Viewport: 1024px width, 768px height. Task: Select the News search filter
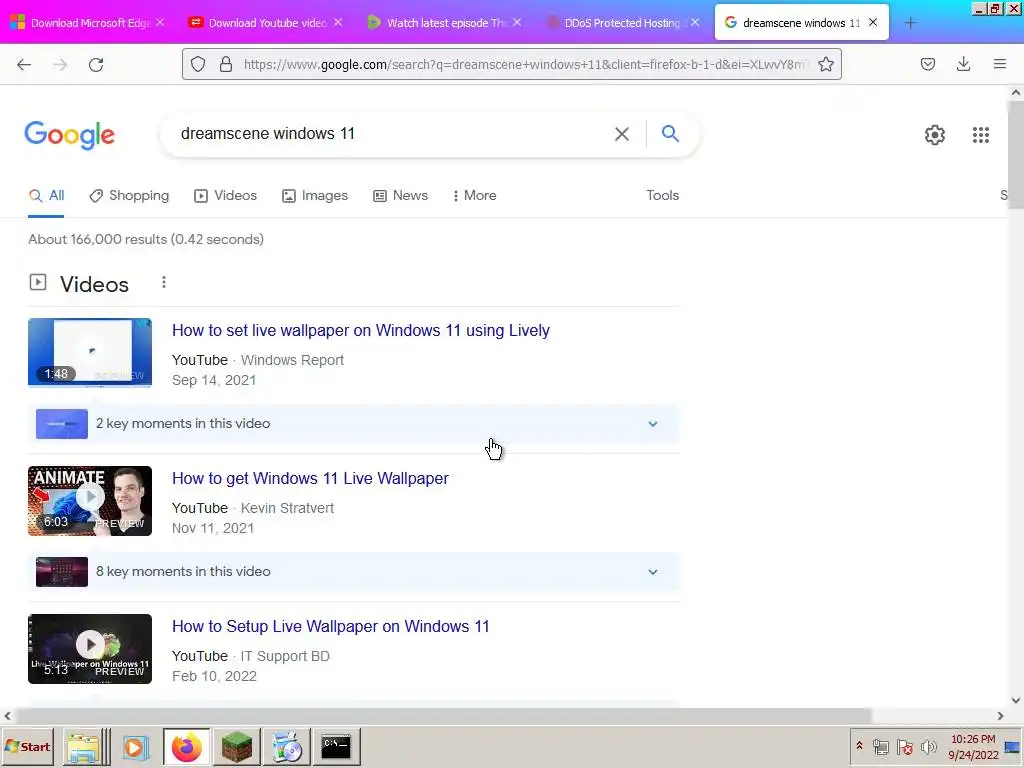click(400, 195)
